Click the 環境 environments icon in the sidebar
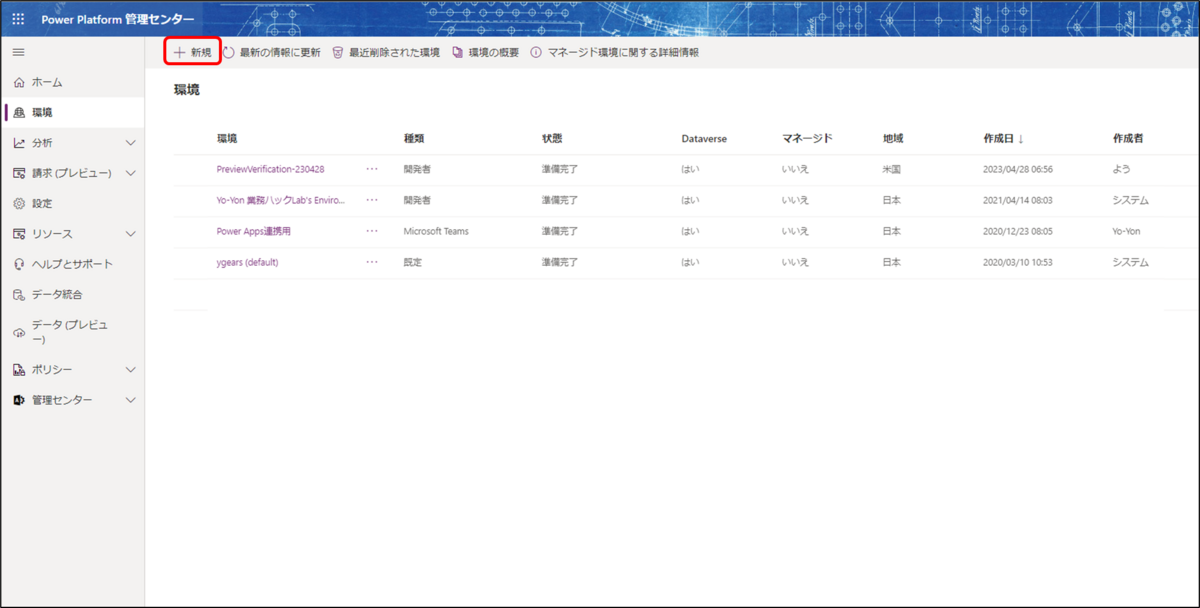 (x=19, y=113)
